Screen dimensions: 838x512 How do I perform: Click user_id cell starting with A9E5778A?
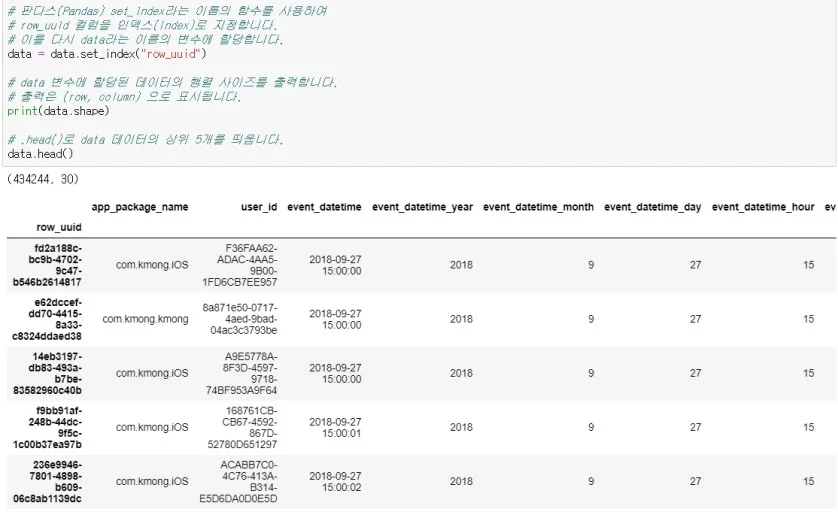pos(241,373)
